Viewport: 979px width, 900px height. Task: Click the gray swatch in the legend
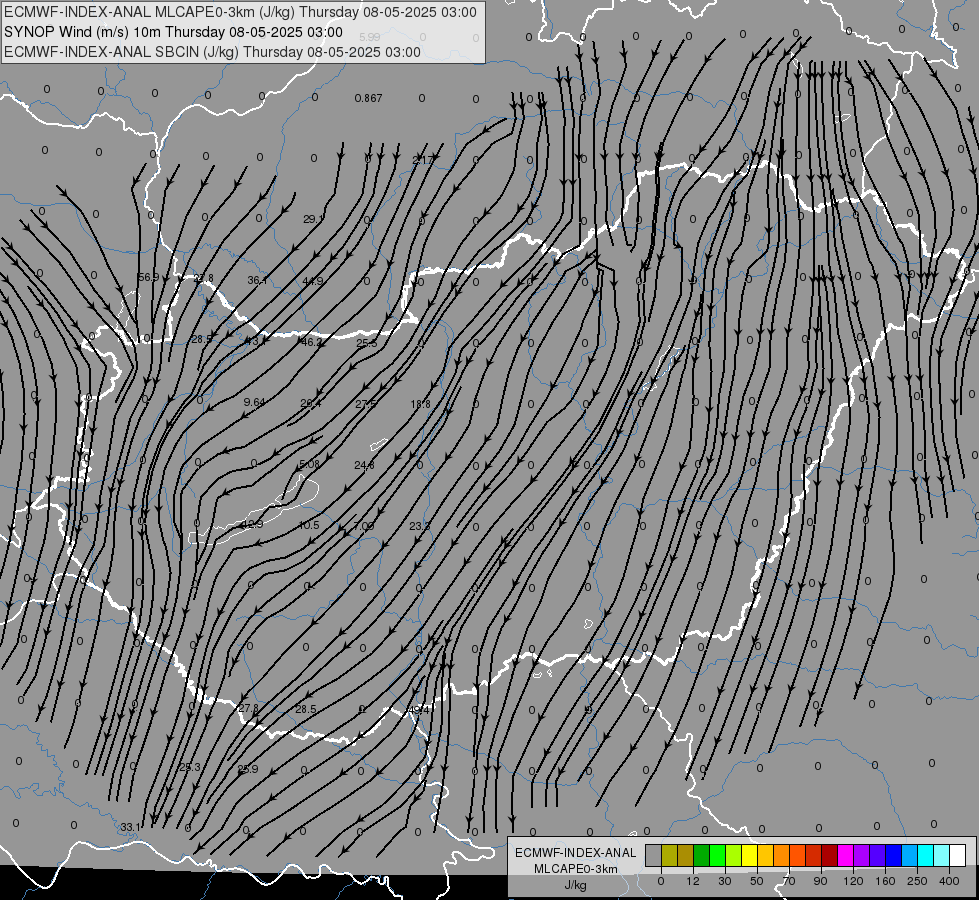(x=653, y=855)
